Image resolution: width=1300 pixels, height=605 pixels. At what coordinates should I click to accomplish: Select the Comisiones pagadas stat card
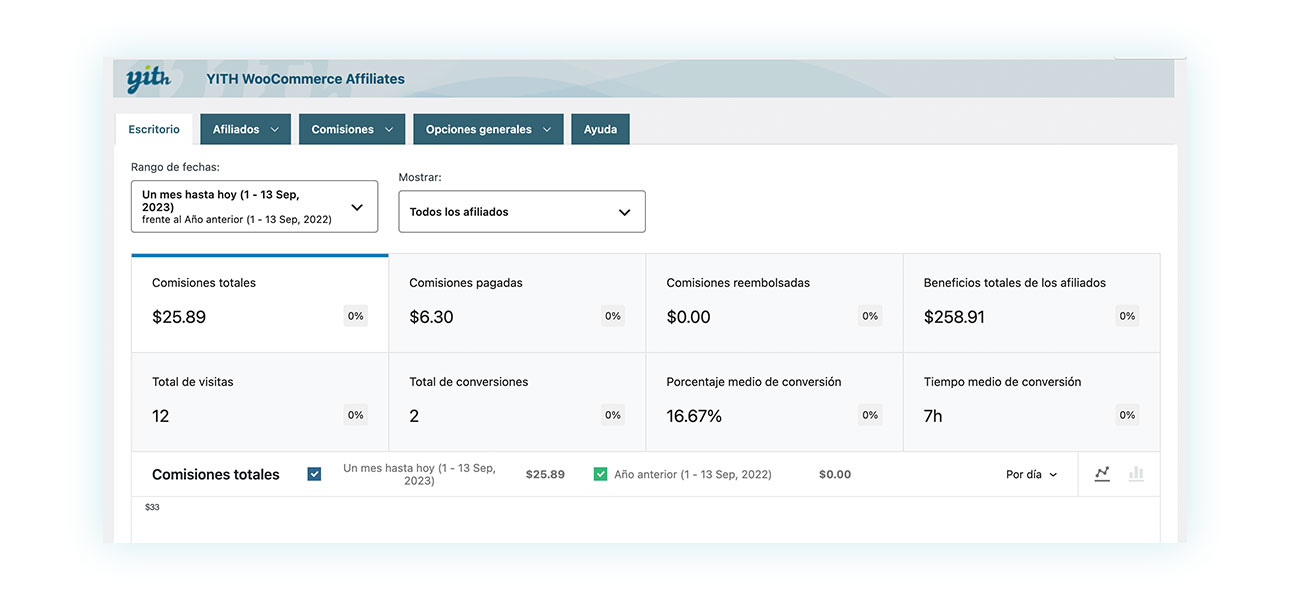517,303
